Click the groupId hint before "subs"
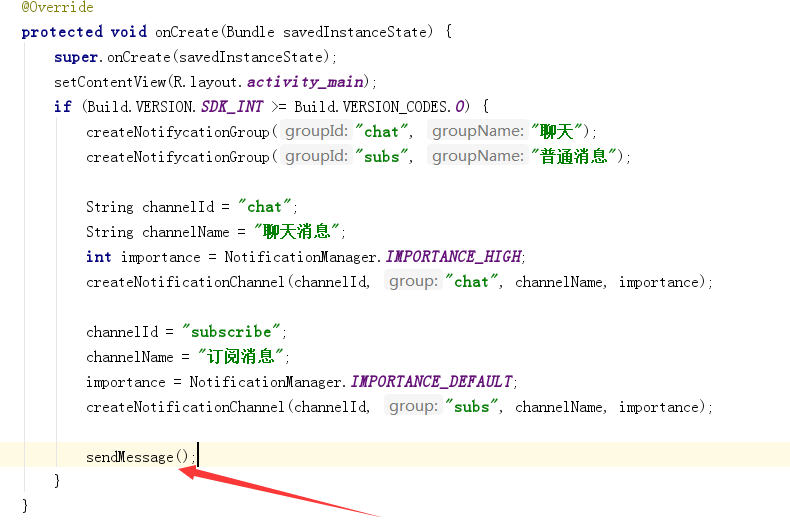 click(x=316, y=156)
